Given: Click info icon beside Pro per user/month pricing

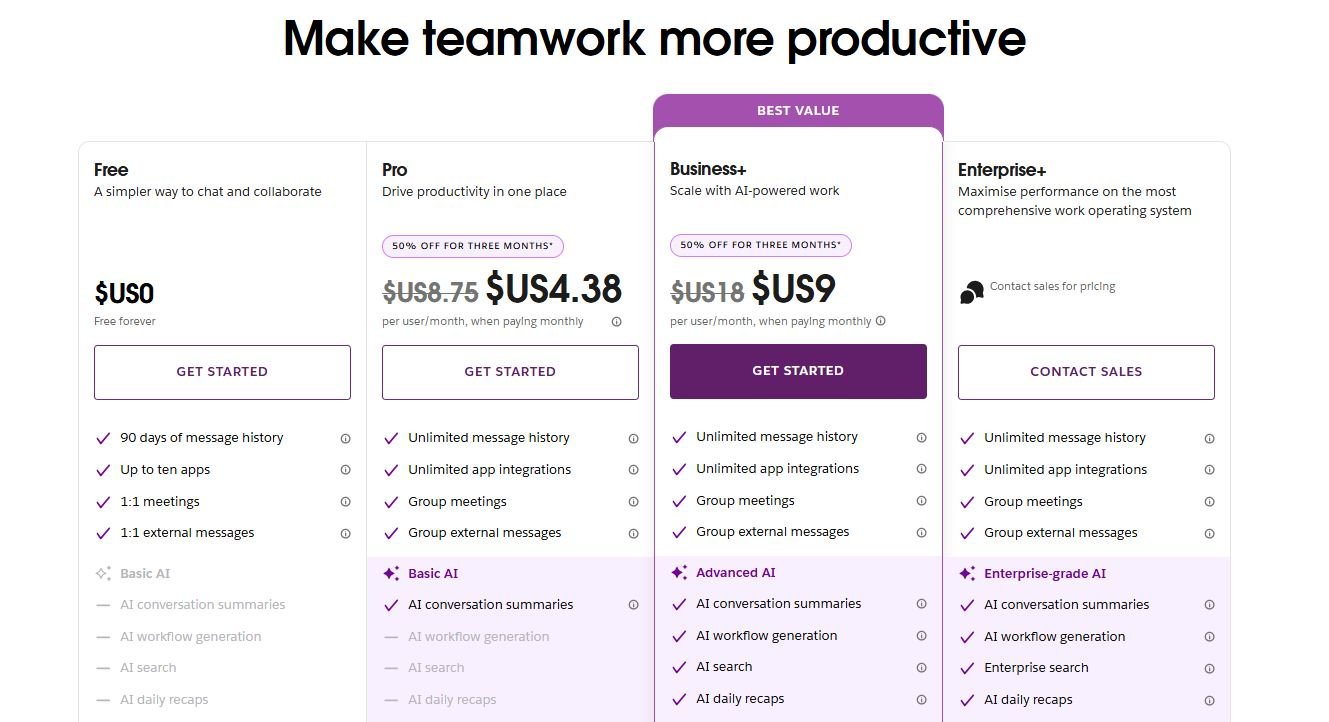Looking at the screenshot, I should tap(616, 322).
